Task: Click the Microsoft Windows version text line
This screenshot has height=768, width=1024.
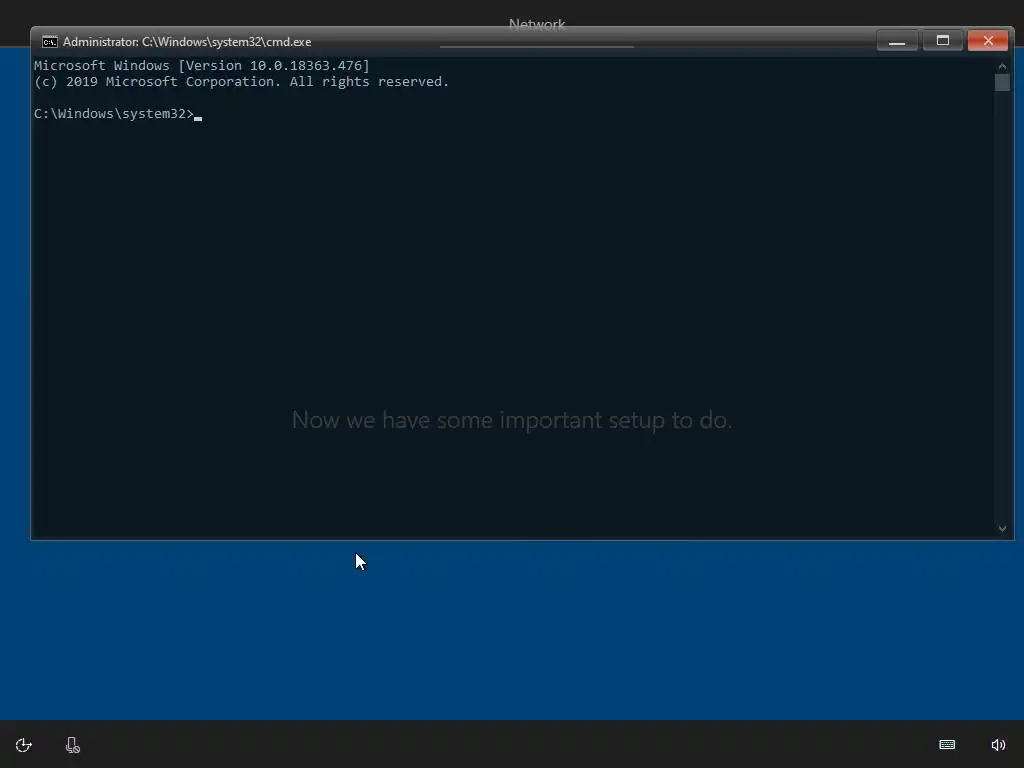Action: click(x=202, y=65)
